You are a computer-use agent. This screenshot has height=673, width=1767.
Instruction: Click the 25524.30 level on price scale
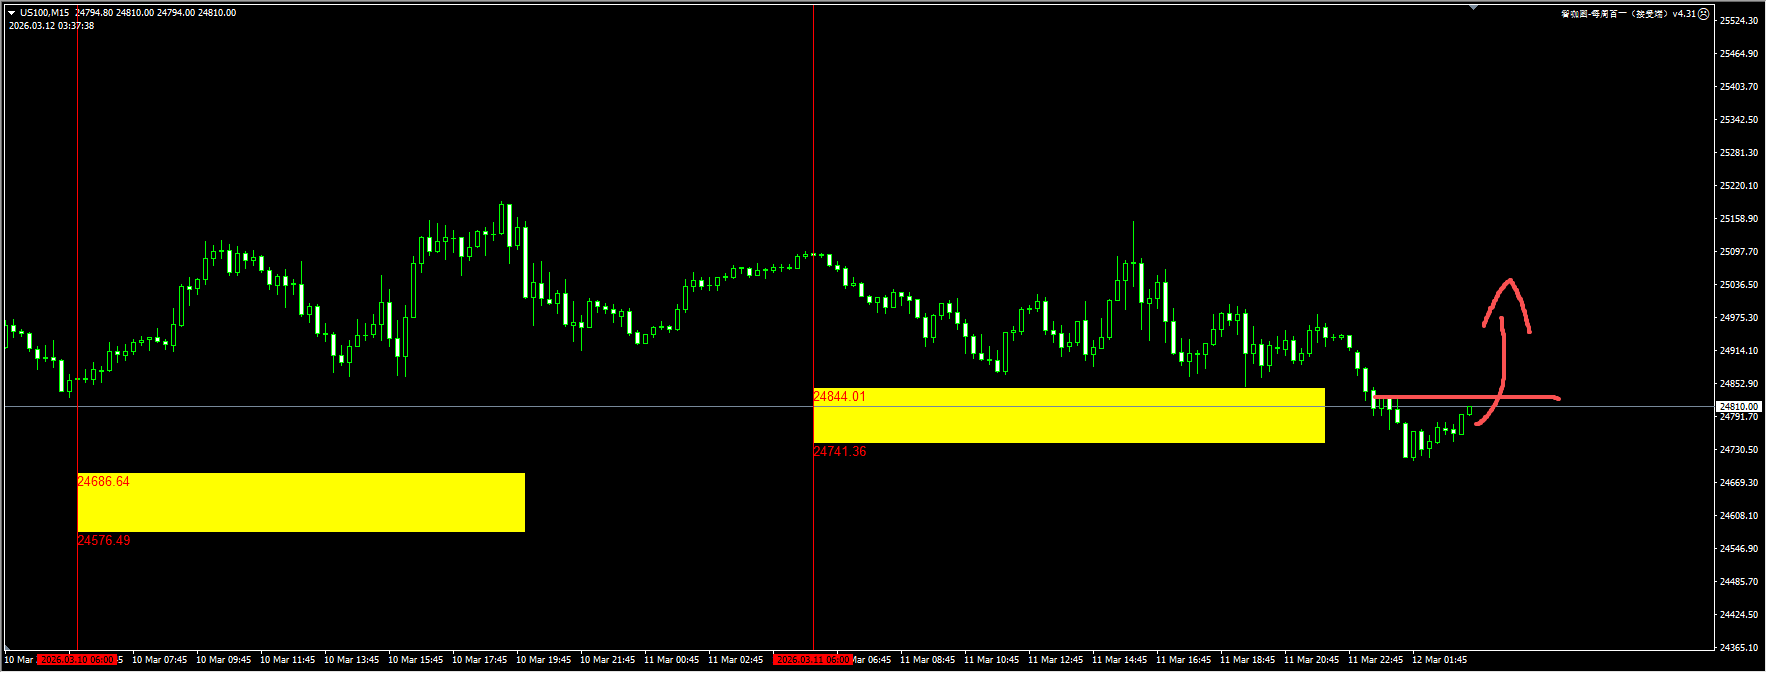pos(1738,21)
